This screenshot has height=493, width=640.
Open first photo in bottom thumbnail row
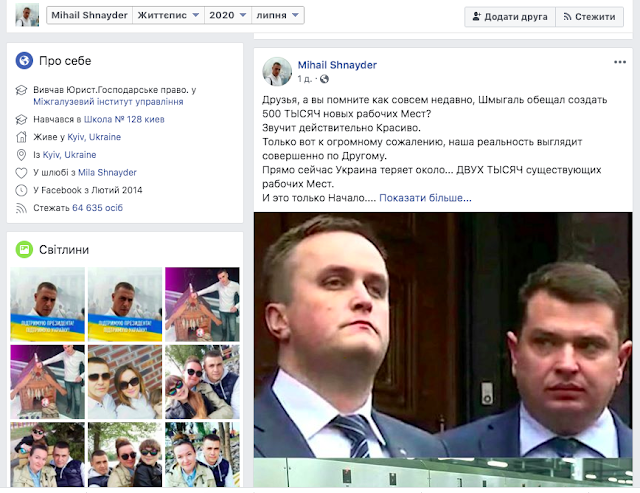click(x=47, y=455)
